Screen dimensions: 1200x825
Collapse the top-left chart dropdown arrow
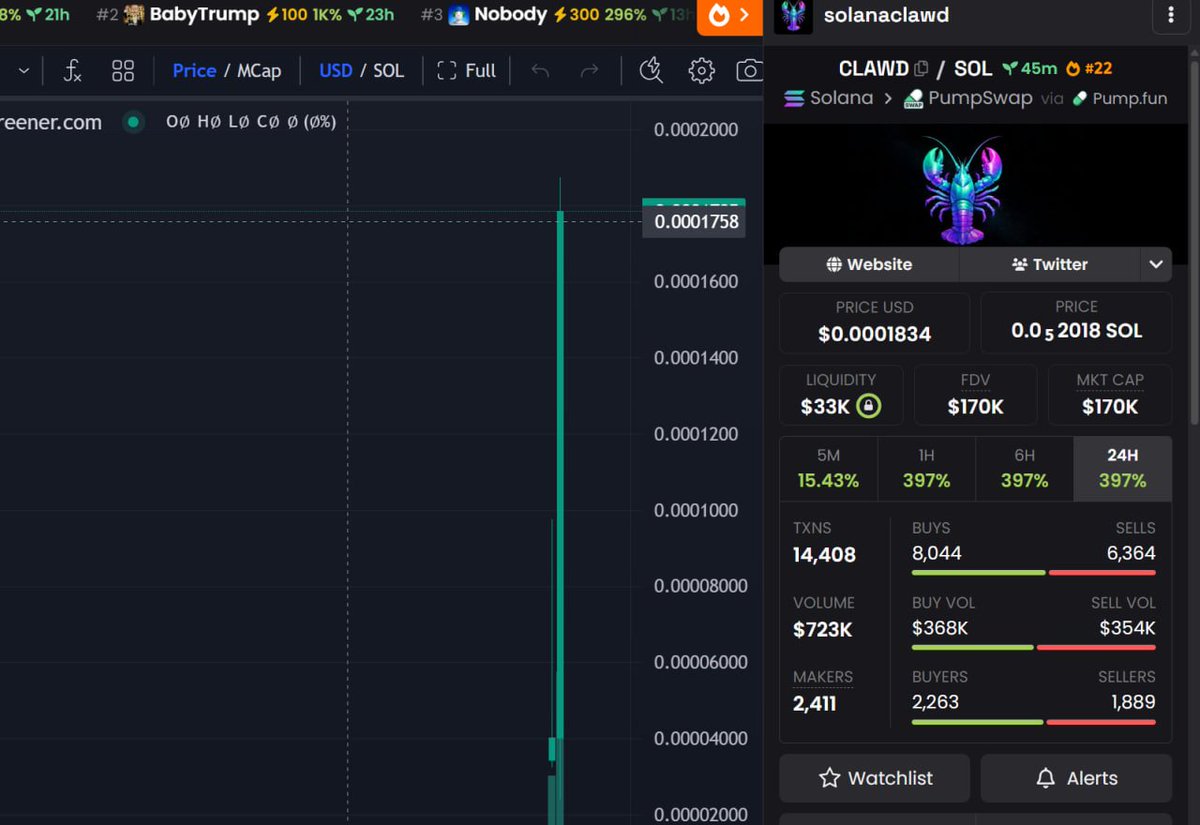tap(22, 70)
